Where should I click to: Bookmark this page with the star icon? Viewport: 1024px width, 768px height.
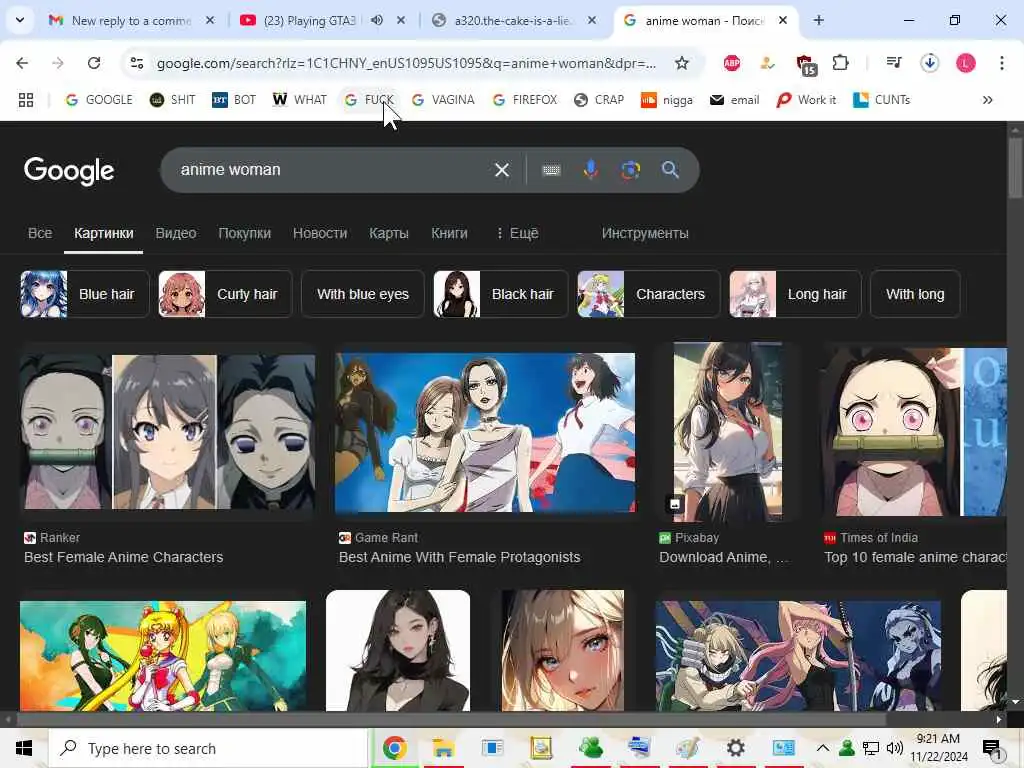pos(682,63)
